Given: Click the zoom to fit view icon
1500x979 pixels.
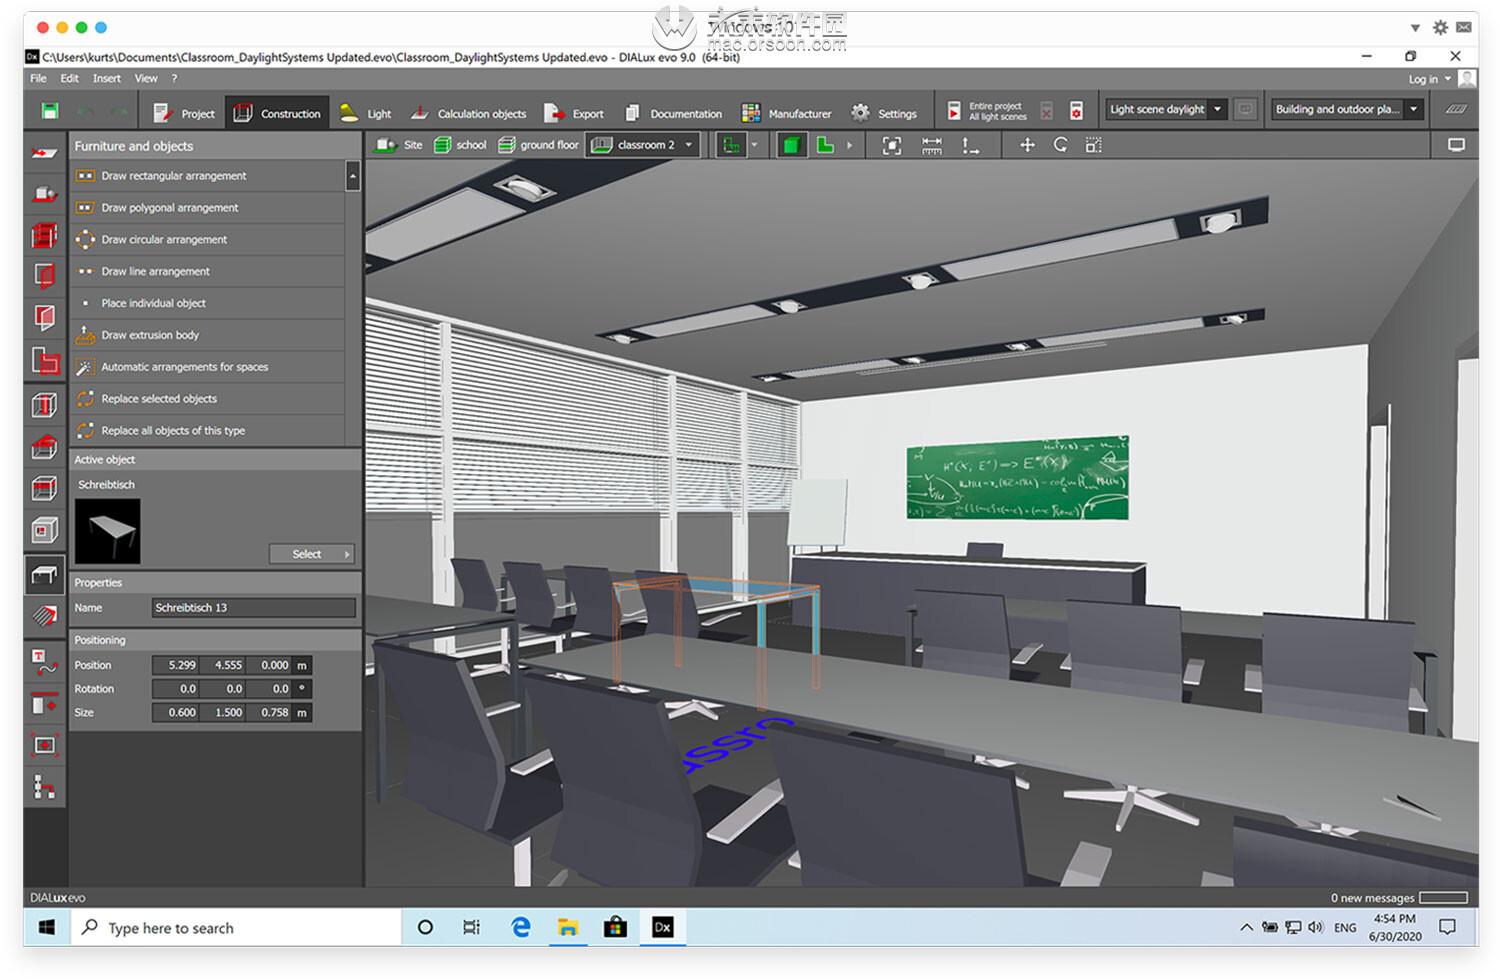Looking at the screenshot, I should point(891,146).
